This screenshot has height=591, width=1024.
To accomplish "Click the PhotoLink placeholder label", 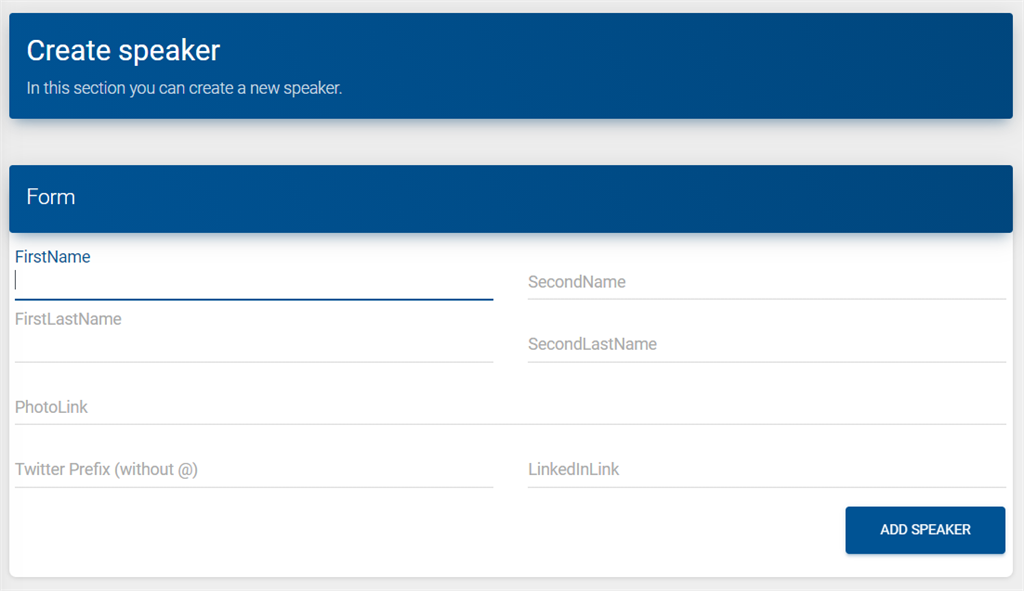I will coord(51,407).
